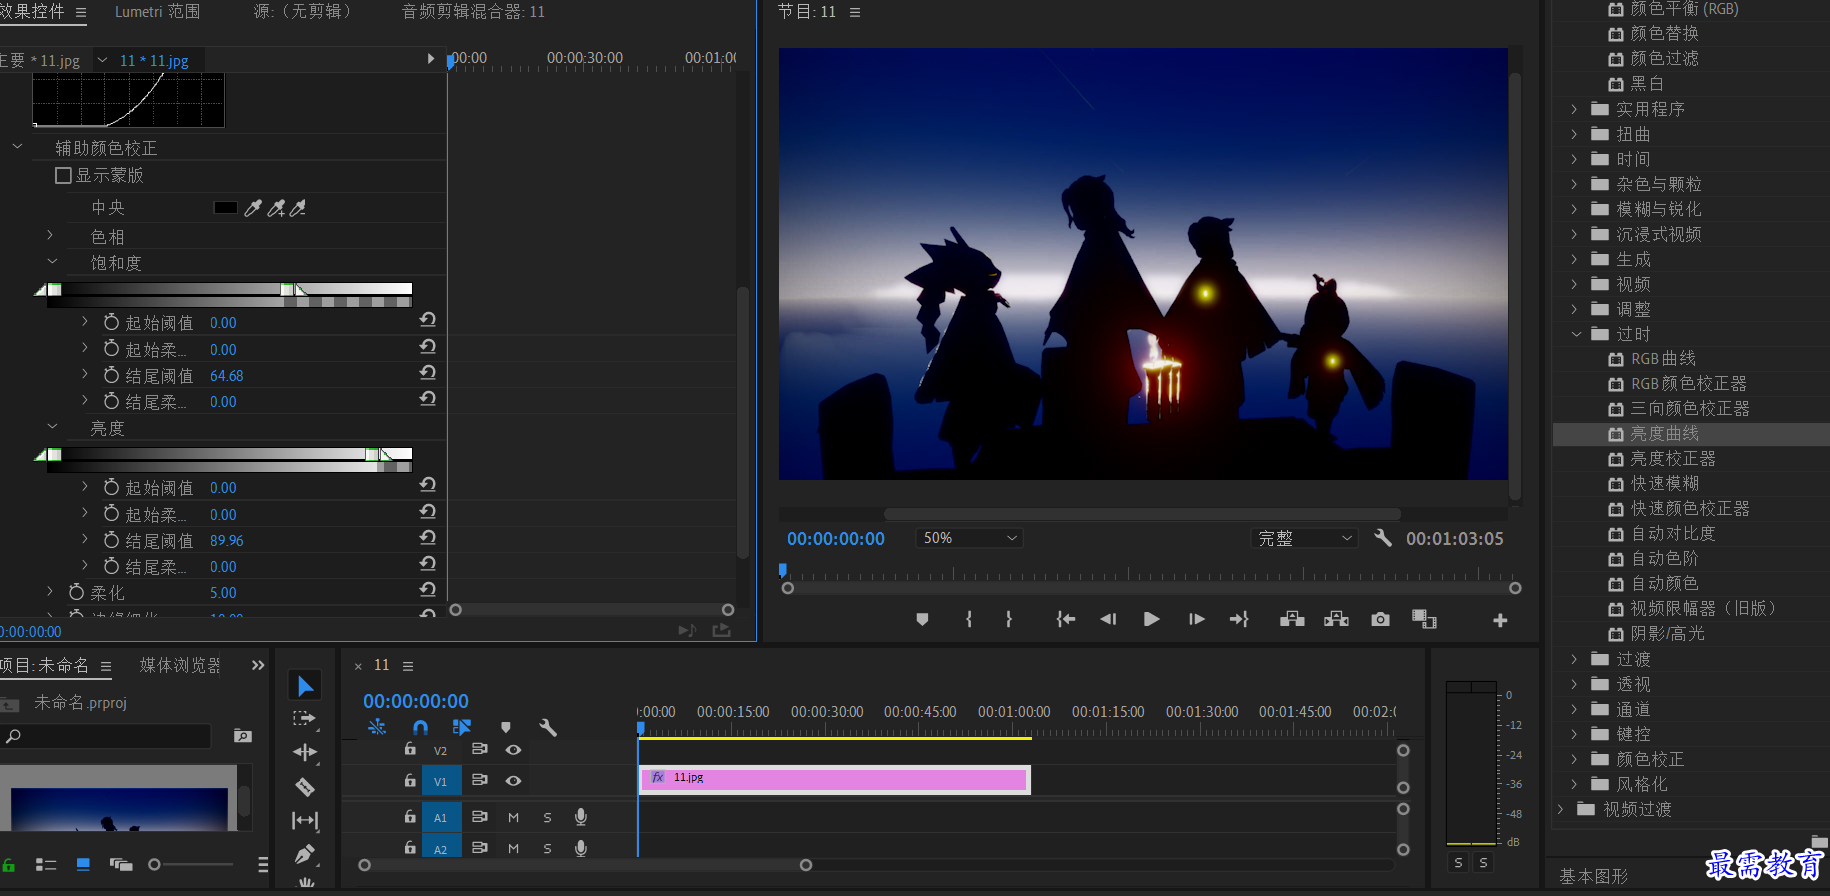This screenshot has width=1830, height=896.
Task: Expand the 色相 section
Action: tap(50, 236)
